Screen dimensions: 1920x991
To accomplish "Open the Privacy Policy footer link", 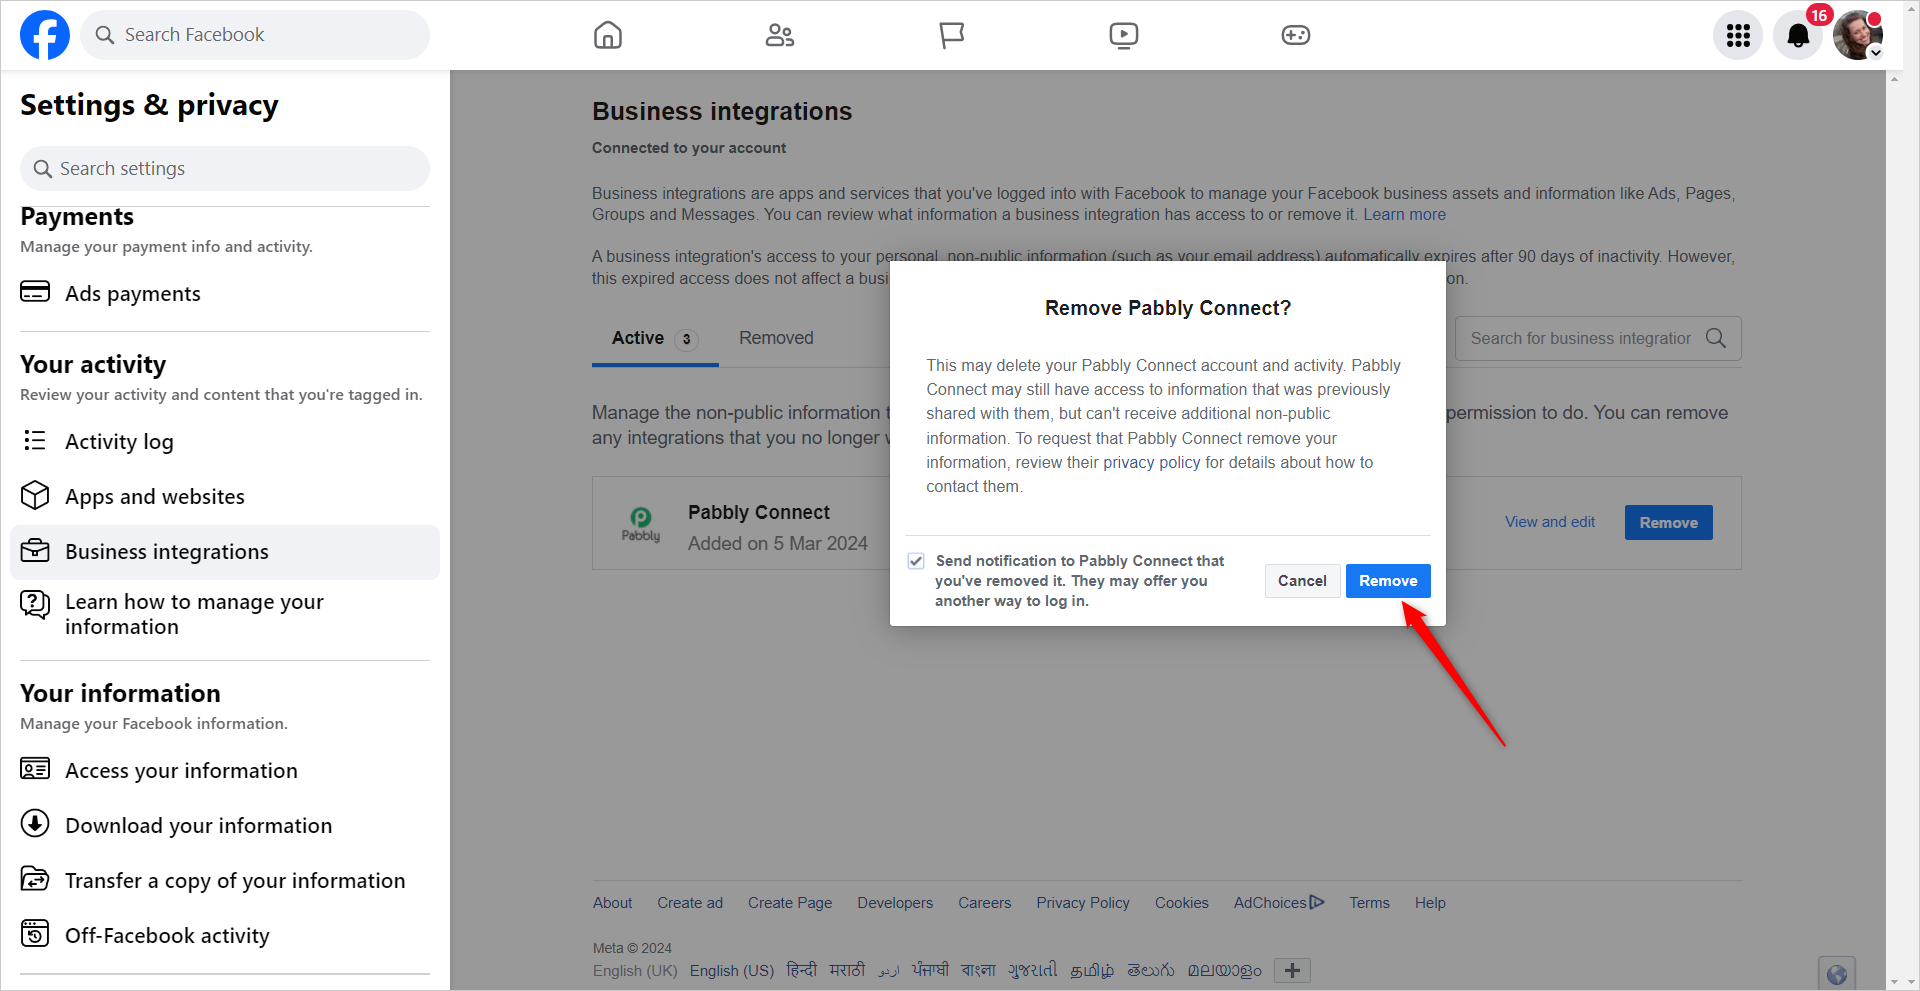I will coord(1083,903).
